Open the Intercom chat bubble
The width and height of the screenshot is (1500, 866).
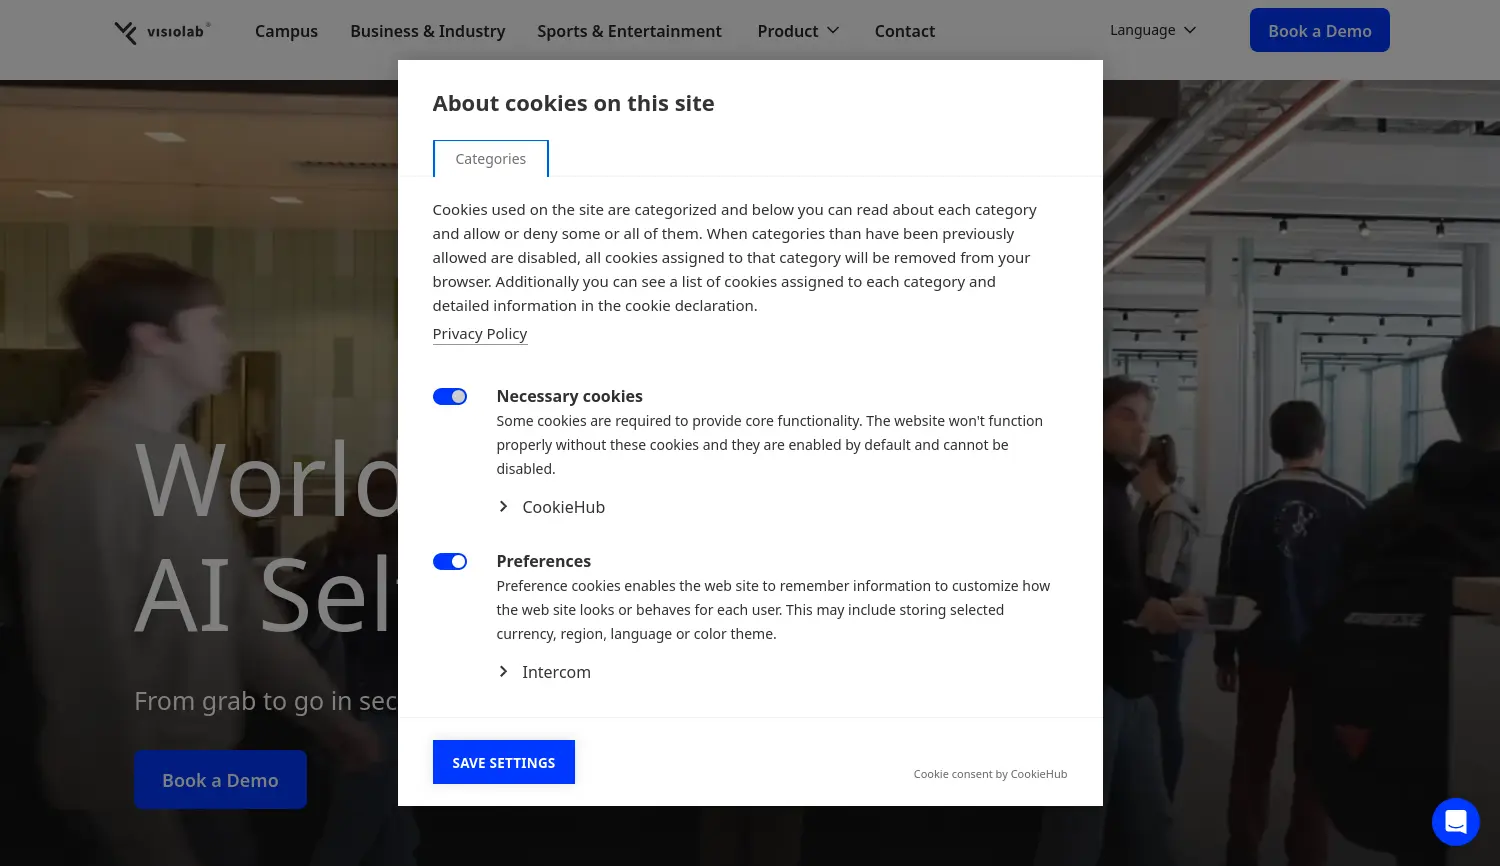(1455, 822)
